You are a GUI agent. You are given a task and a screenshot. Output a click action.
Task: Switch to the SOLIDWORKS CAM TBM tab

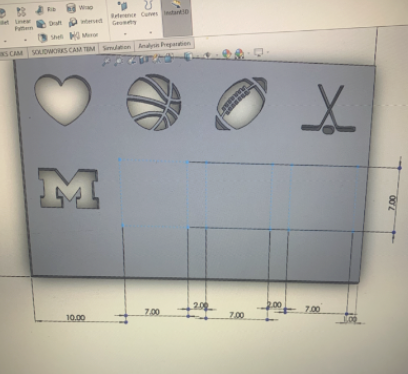(63, 50)
